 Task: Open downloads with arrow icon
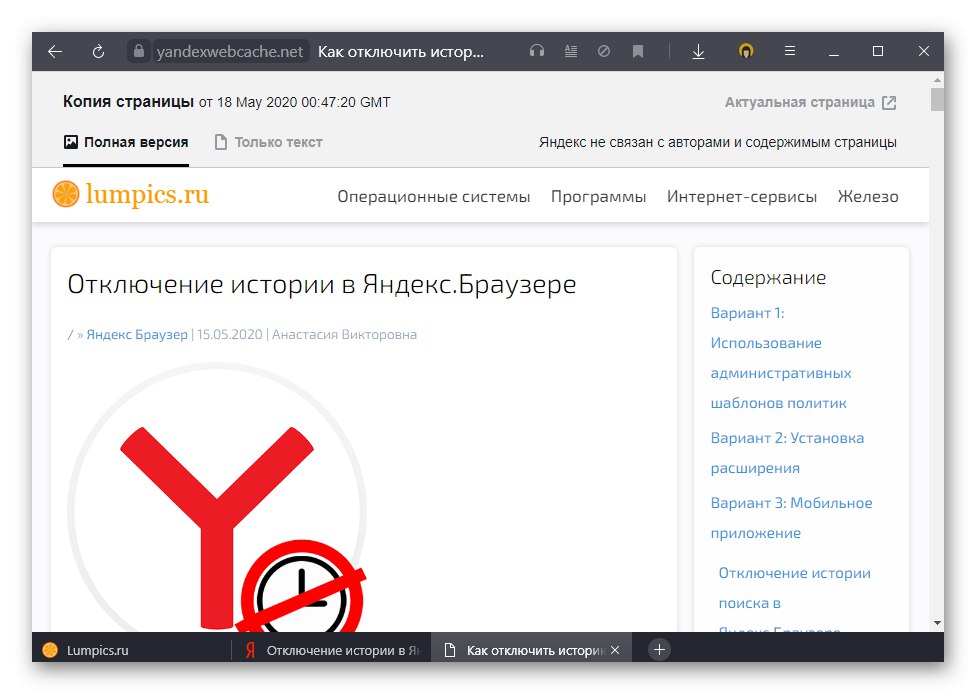(x=698, y=51)
